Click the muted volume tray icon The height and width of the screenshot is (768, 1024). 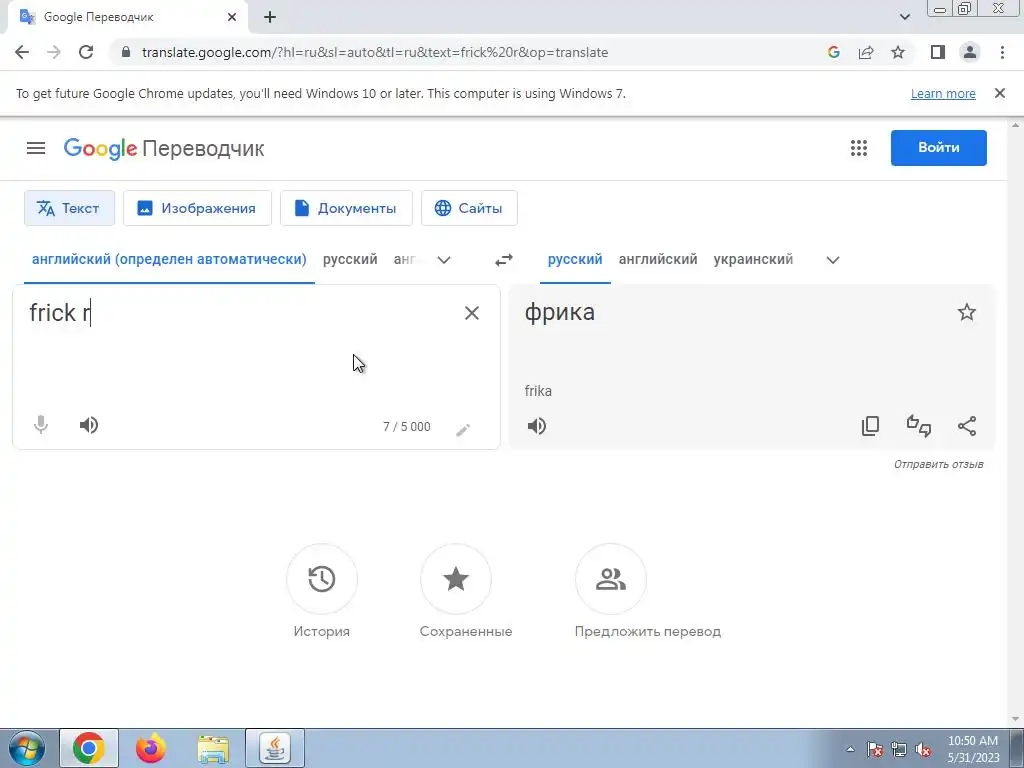click(923, 750)
